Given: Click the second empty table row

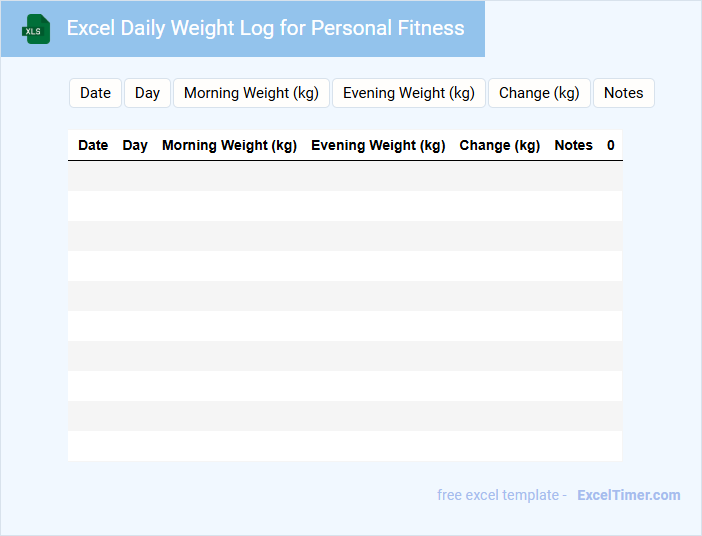Looking at the screenshot, I should [x=345, y=206].
